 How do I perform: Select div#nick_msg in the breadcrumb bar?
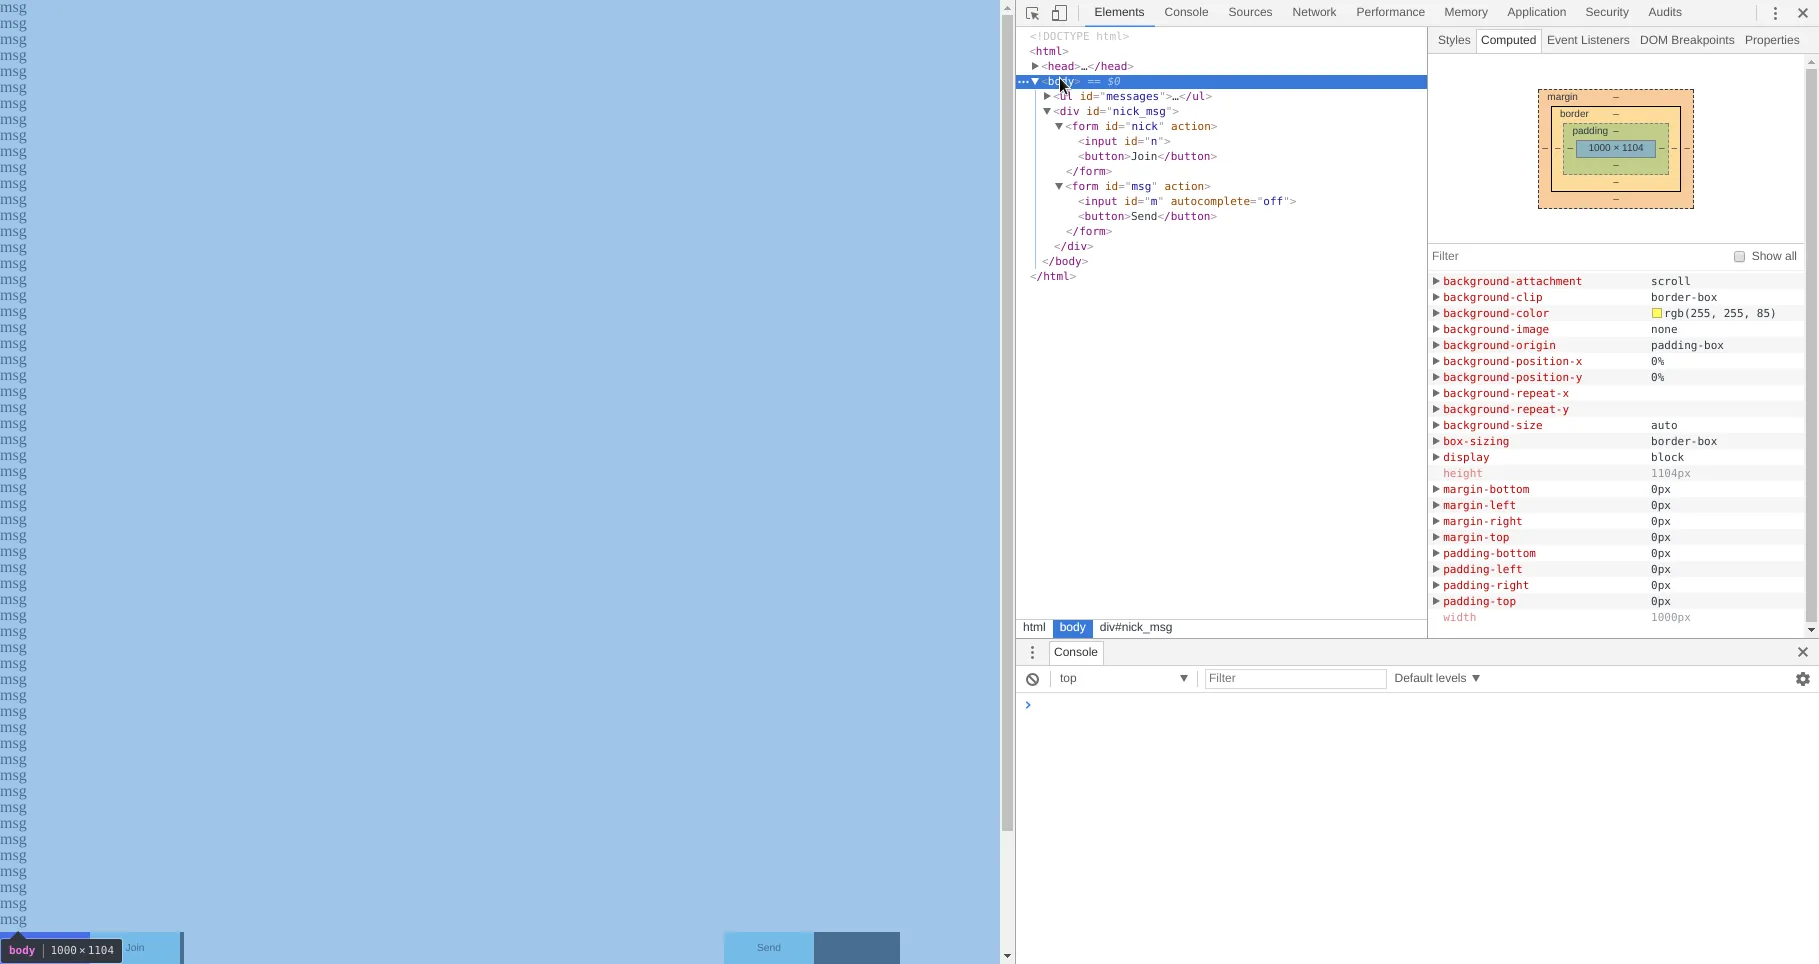click(x=1136, y=628)
